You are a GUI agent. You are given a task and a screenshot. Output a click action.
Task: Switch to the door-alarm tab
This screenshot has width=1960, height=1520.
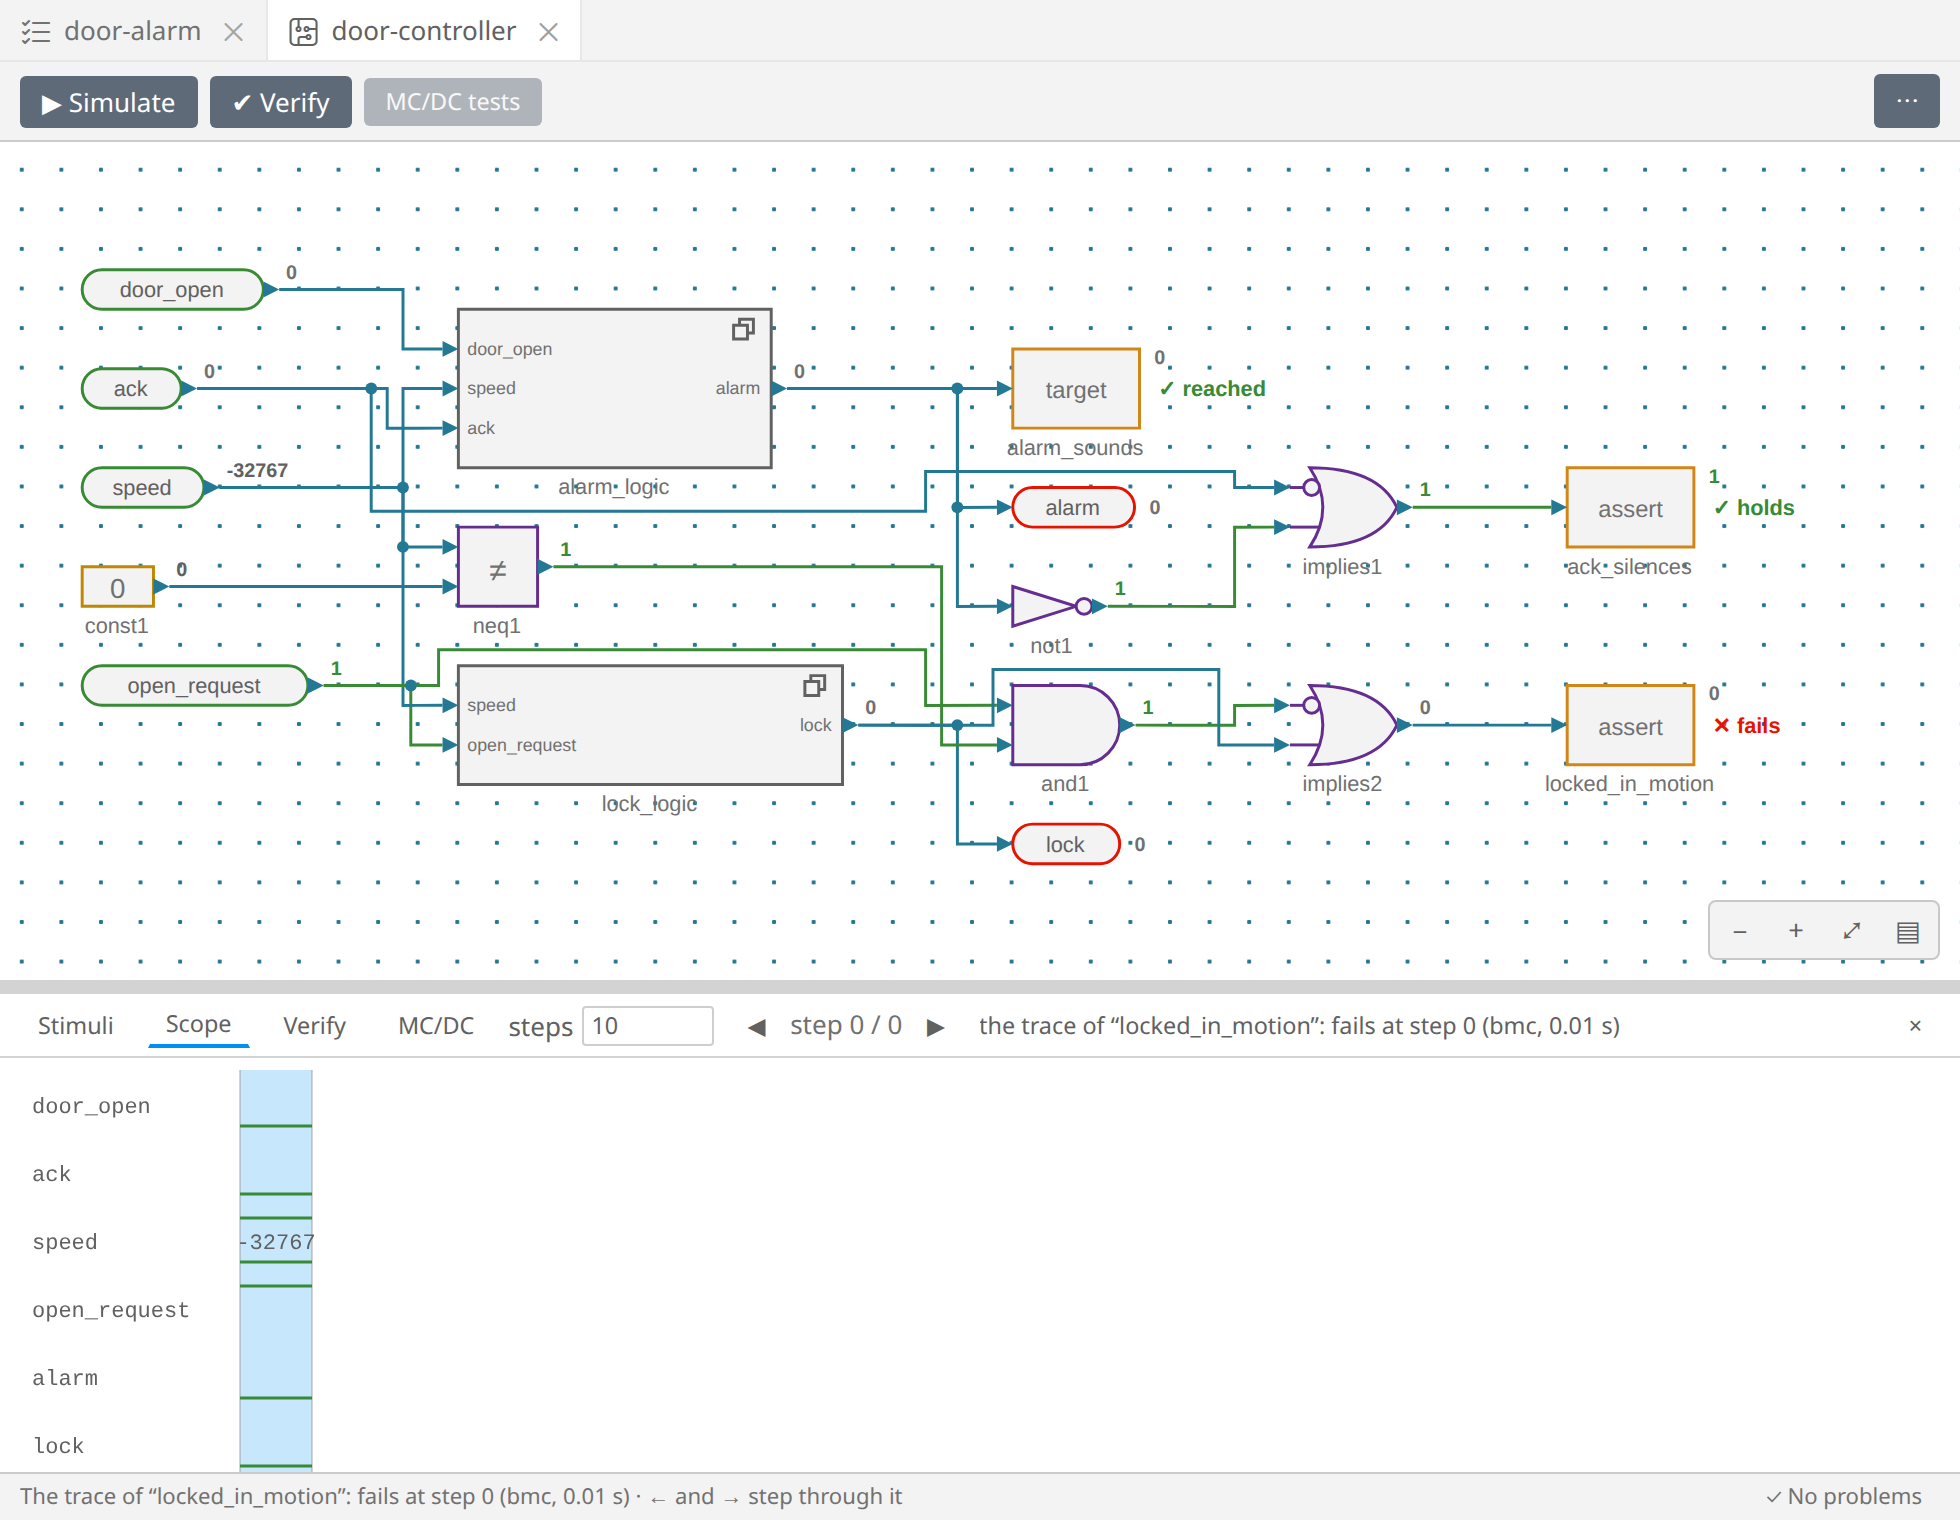click(x=132, y=31)
